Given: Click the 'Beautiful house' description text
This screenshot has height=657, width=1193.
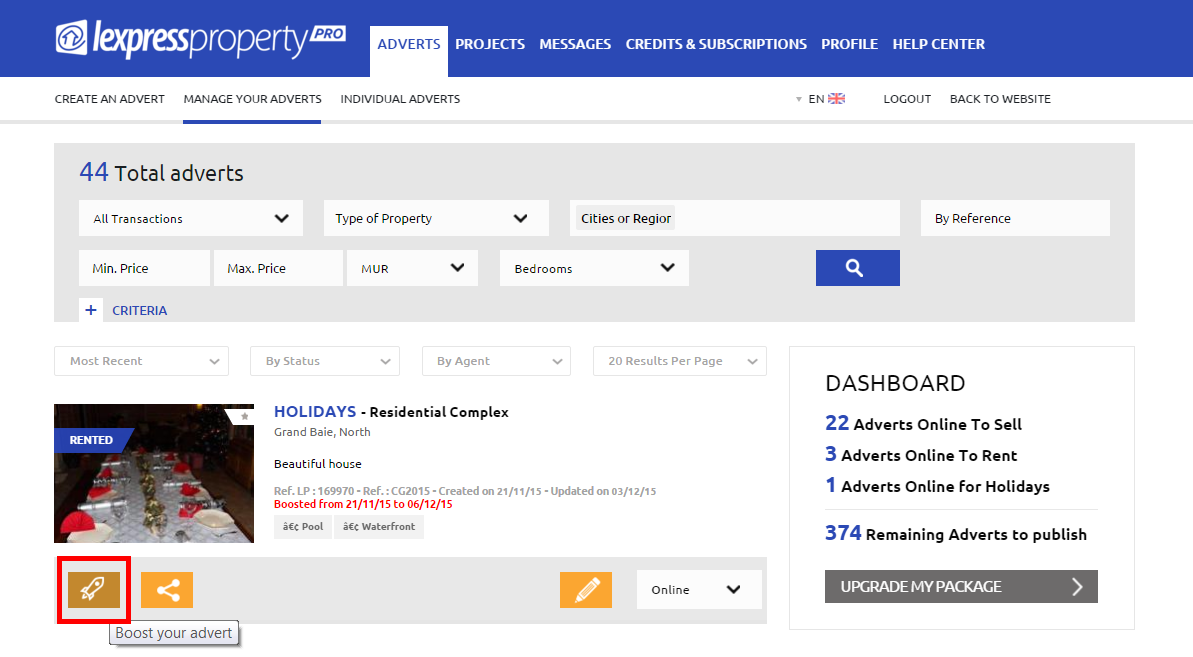Looking at the screenshot, I should (317, 464).
